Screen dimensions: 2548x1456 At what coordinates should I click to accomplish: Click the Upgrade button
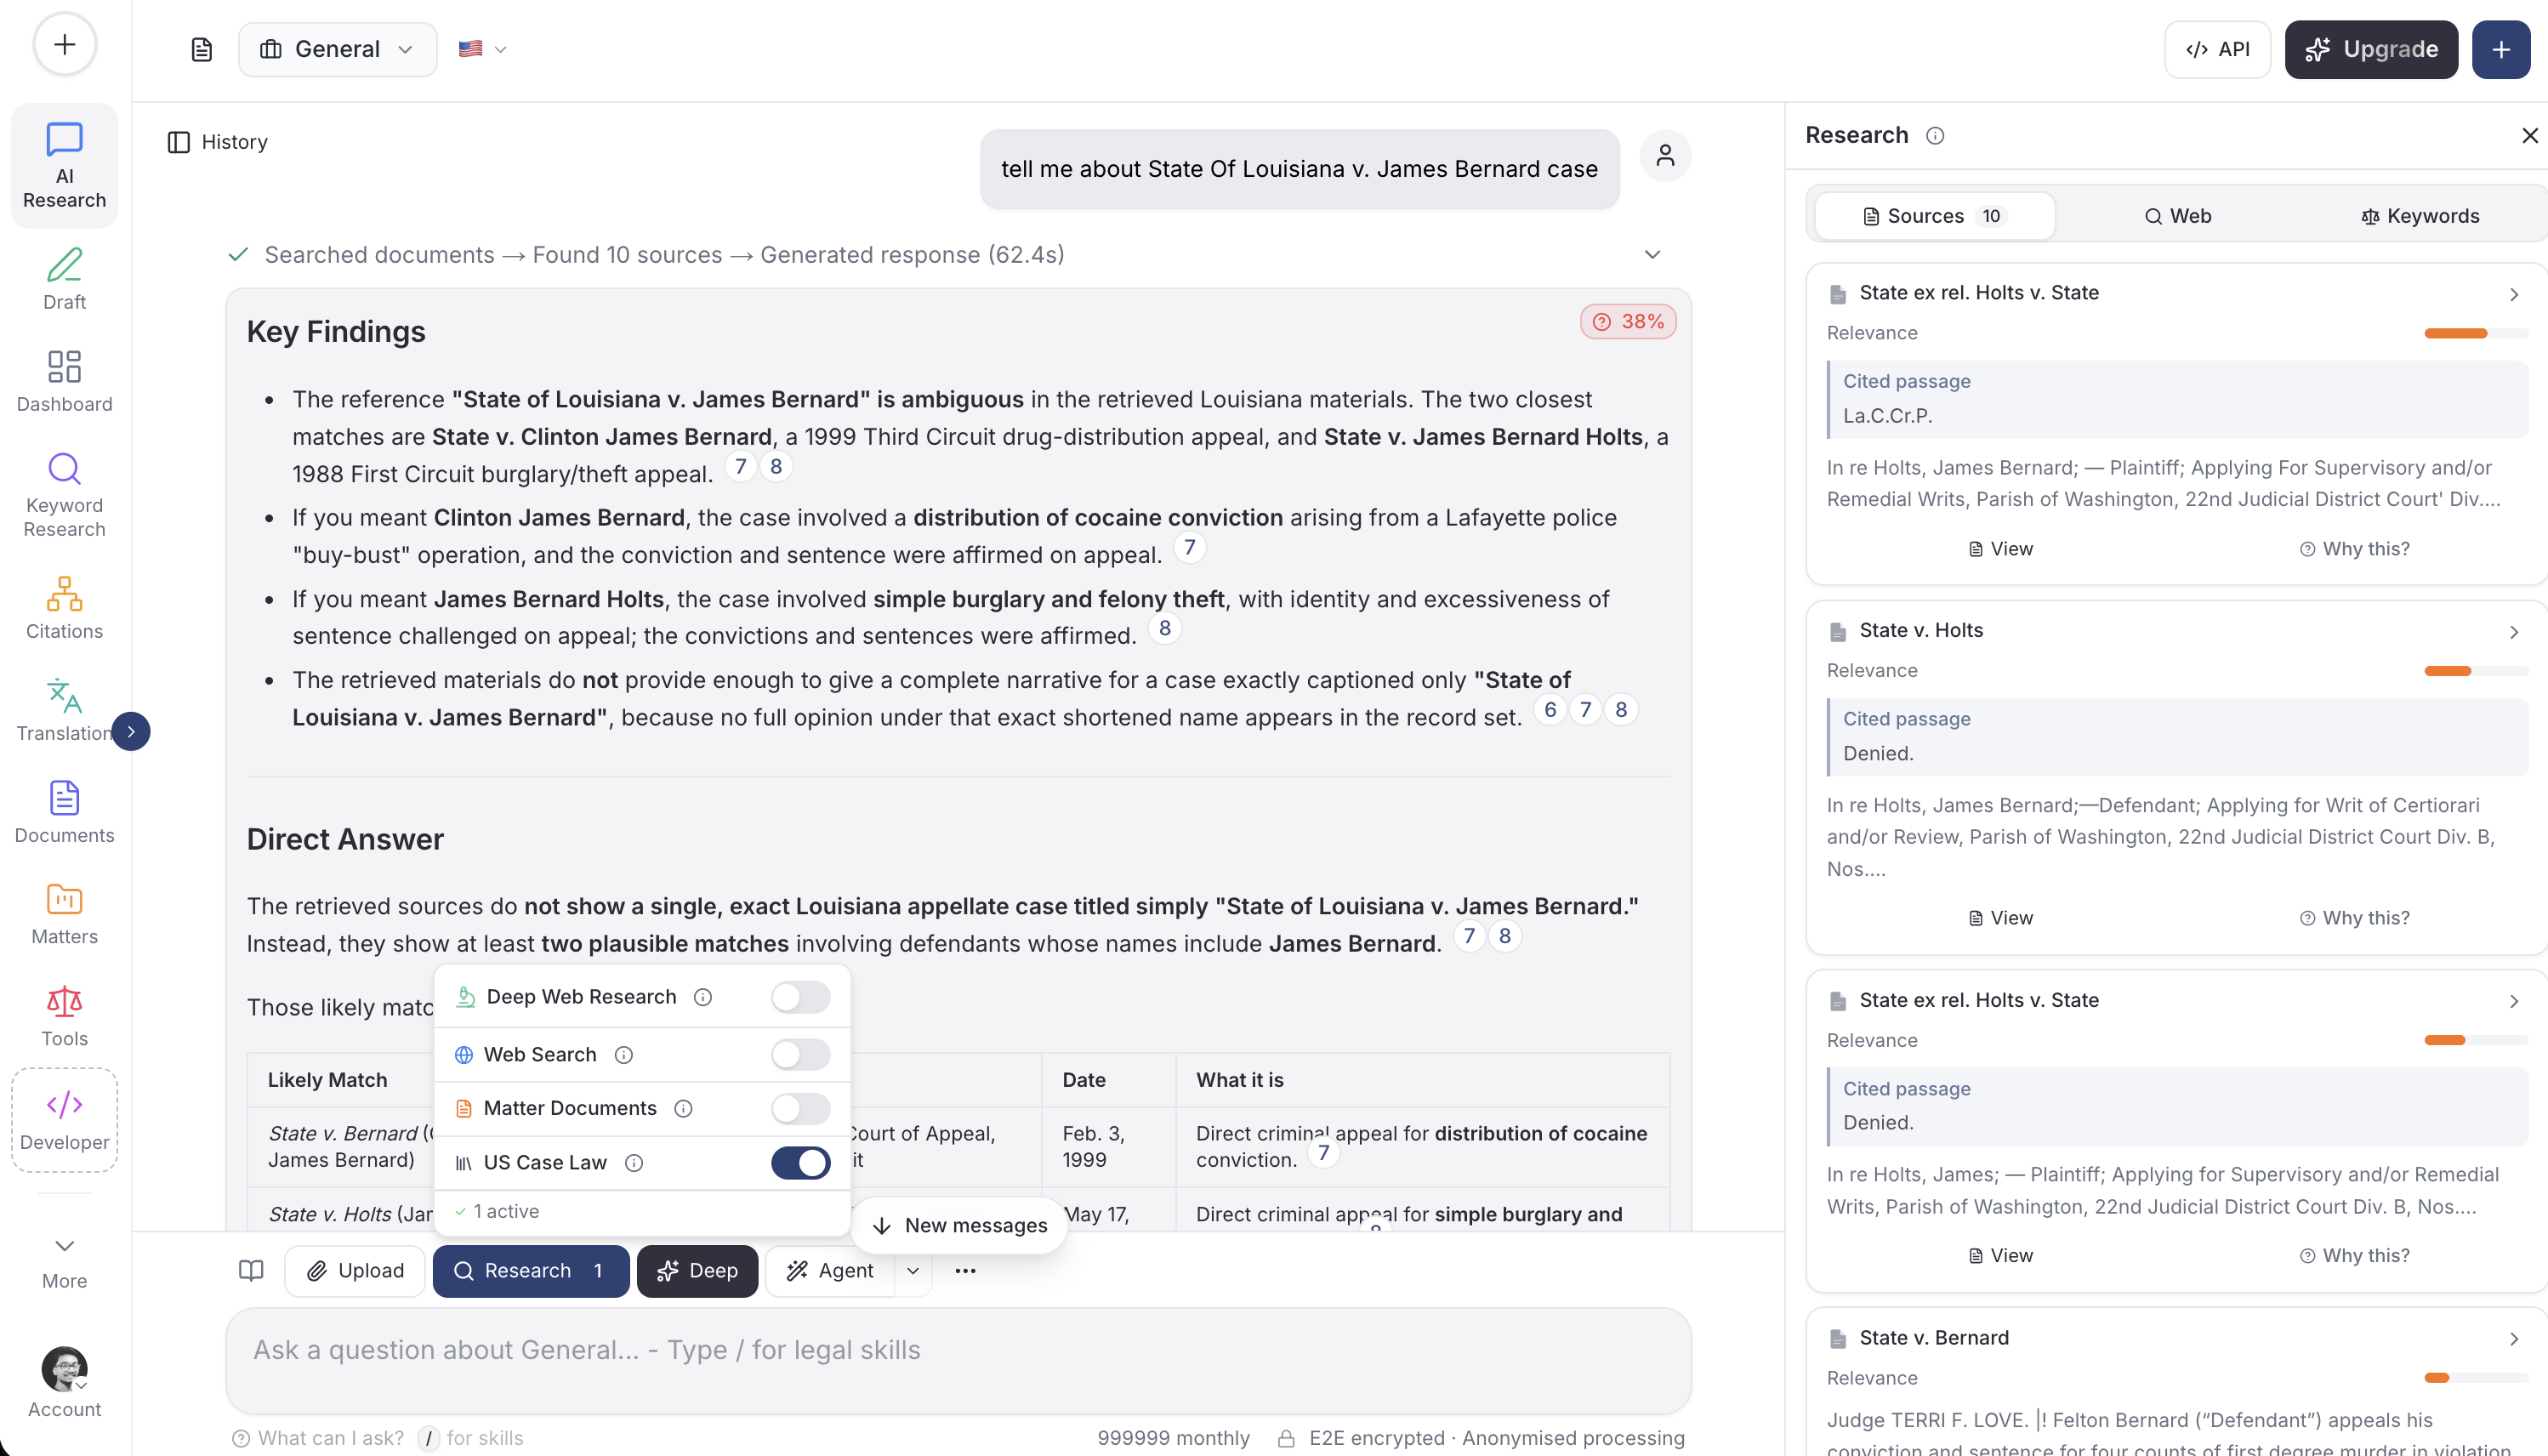point(2370,49)
